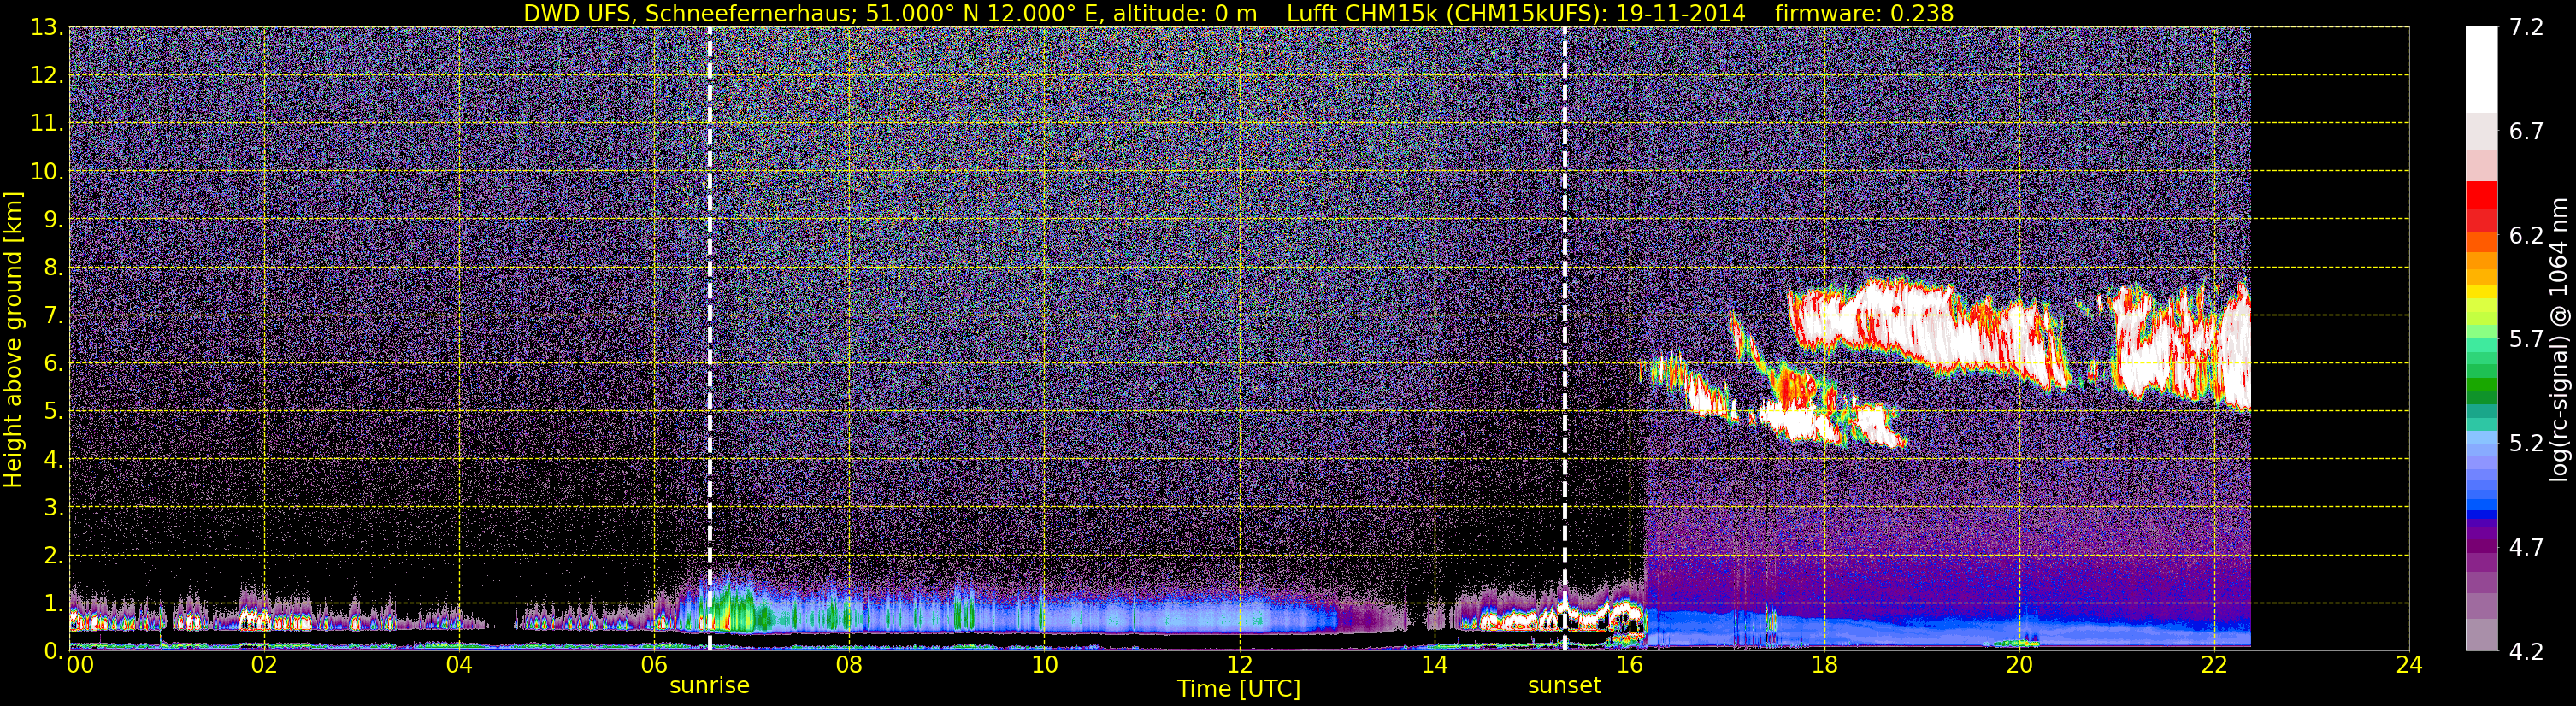
Task: Click the colorbar tick value 7.2
Action: click(x=2526, y=28)
